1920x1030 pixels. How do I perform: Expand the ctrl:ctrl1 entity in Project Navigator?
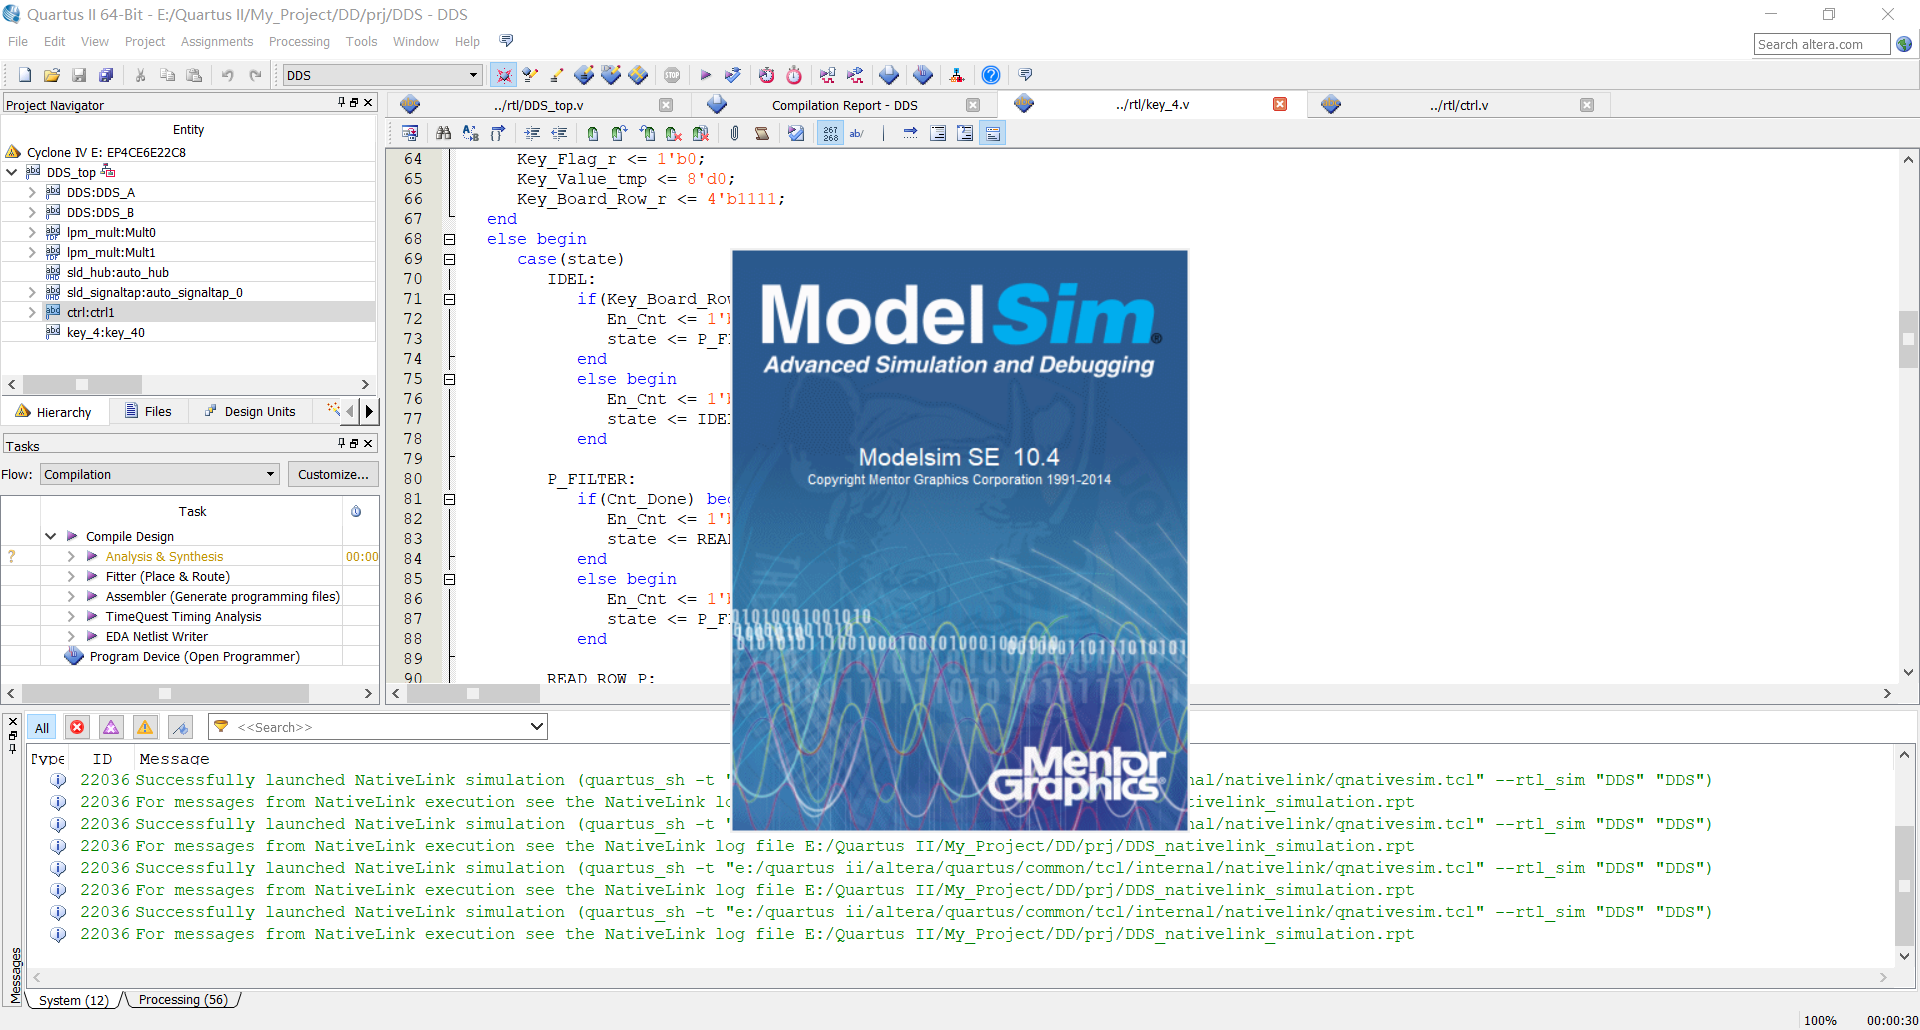coord(32,312)
